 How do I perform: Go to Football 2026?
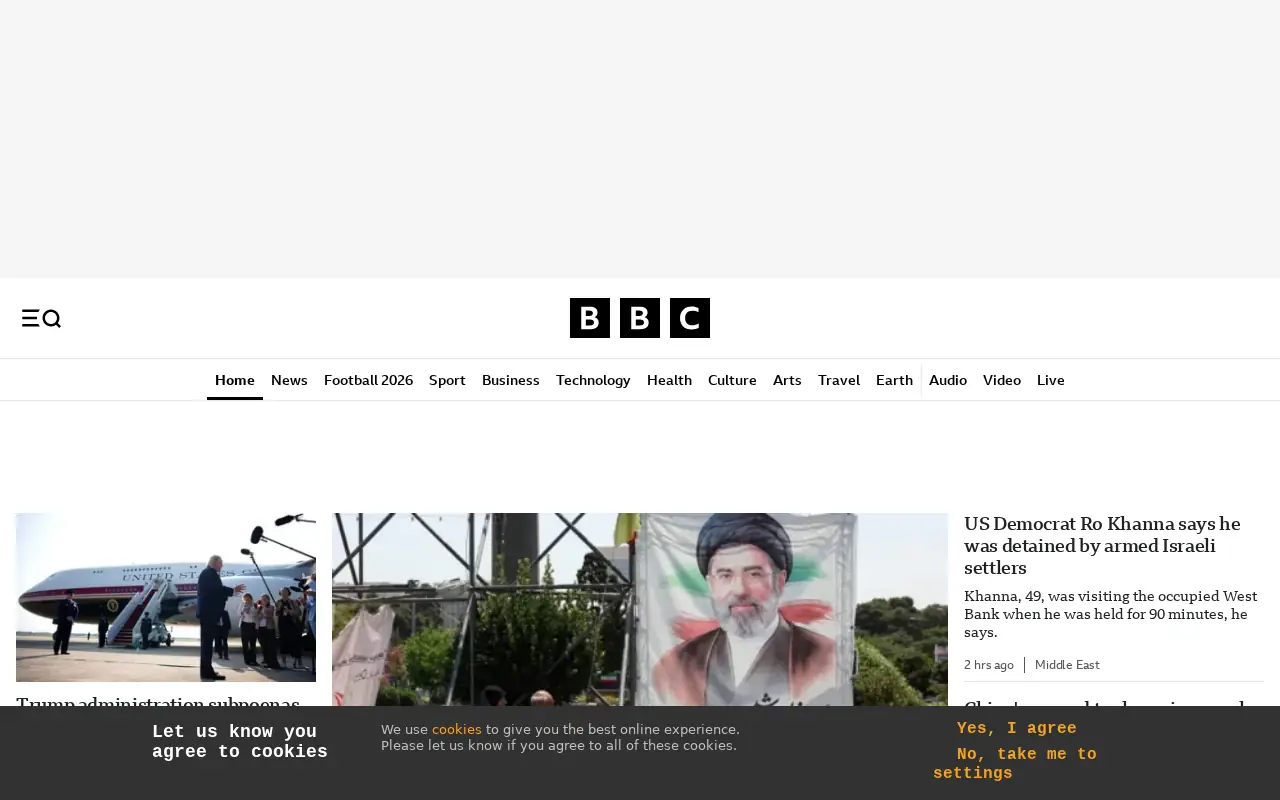368,380
